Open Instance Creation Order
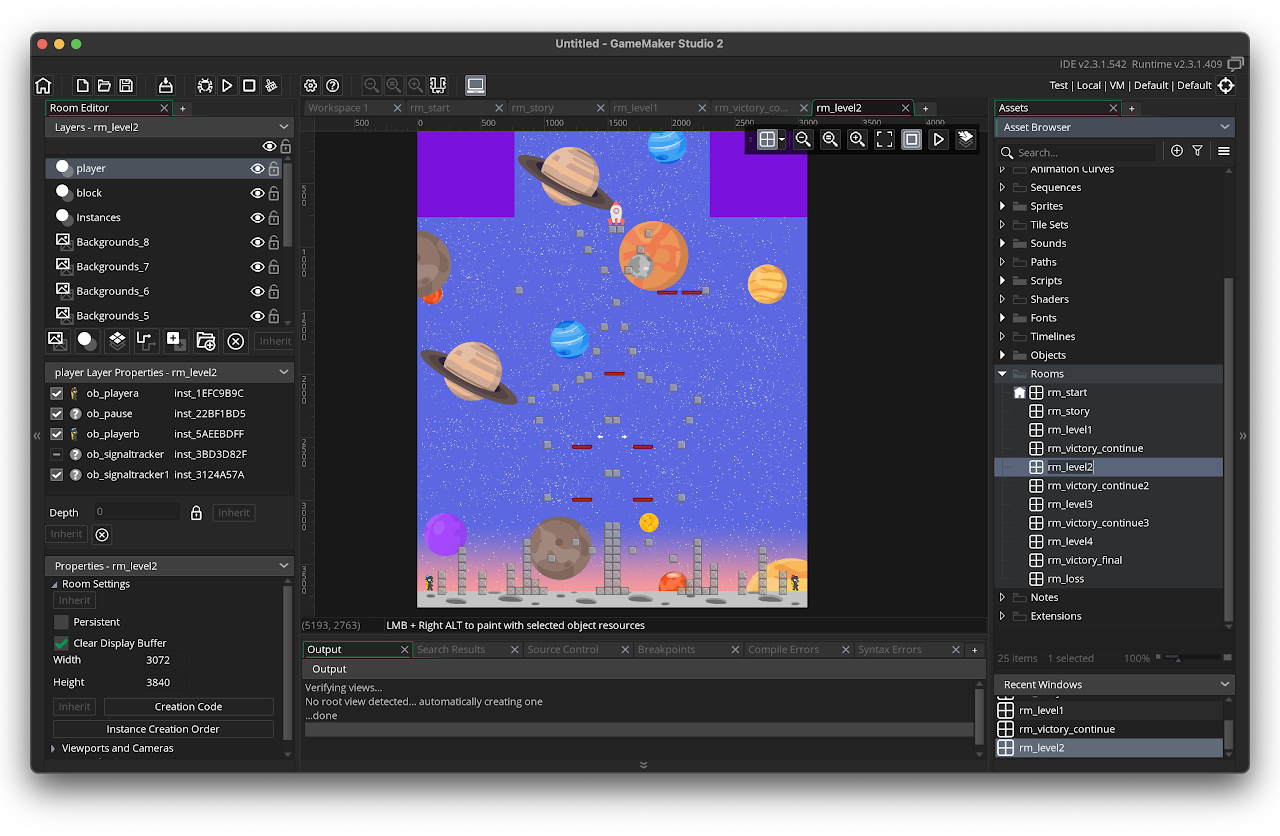The image size is (1280, 836). point(163,729)
